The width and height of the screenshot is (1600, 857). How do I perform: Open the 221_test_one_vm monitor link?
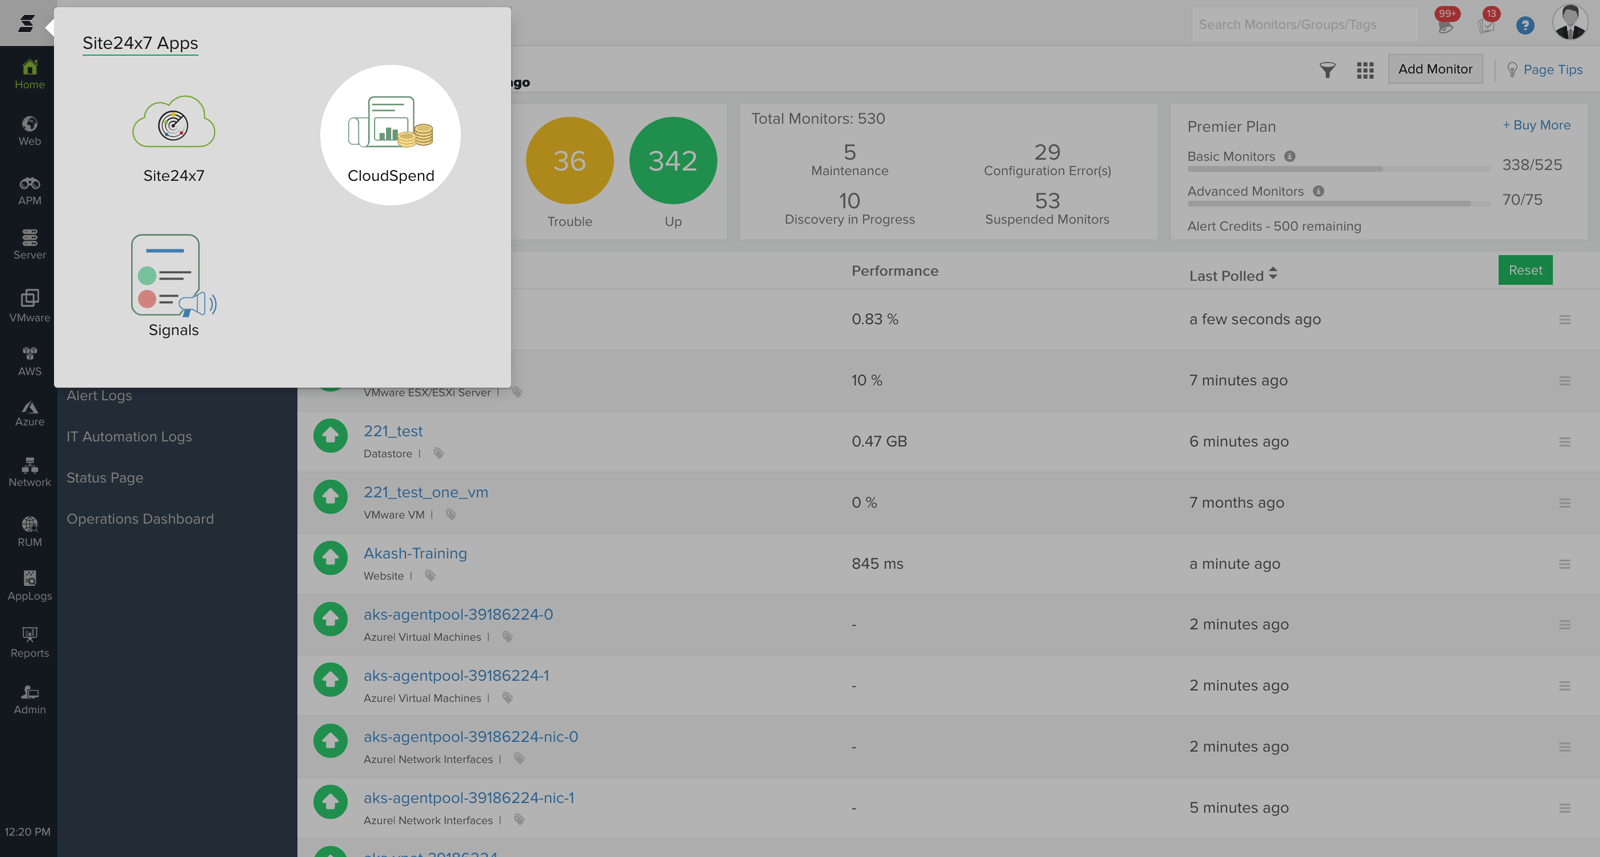point(426,492)
